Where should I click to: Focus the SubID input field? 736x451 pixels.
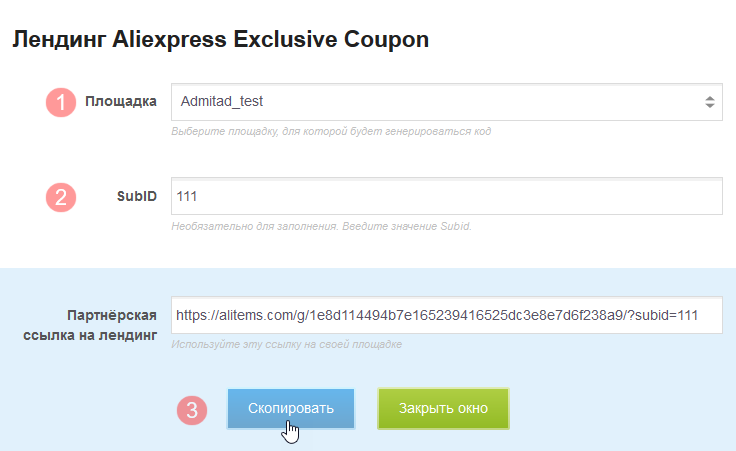coord(446,196)
